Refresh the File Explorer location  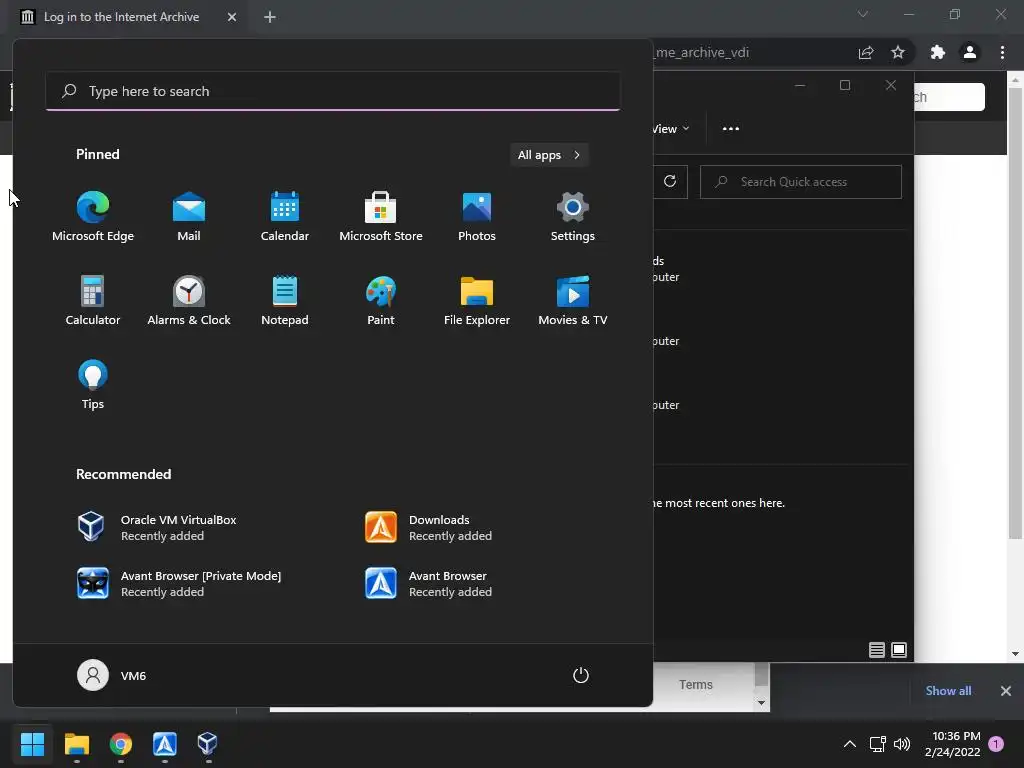[x=670, y=182]
